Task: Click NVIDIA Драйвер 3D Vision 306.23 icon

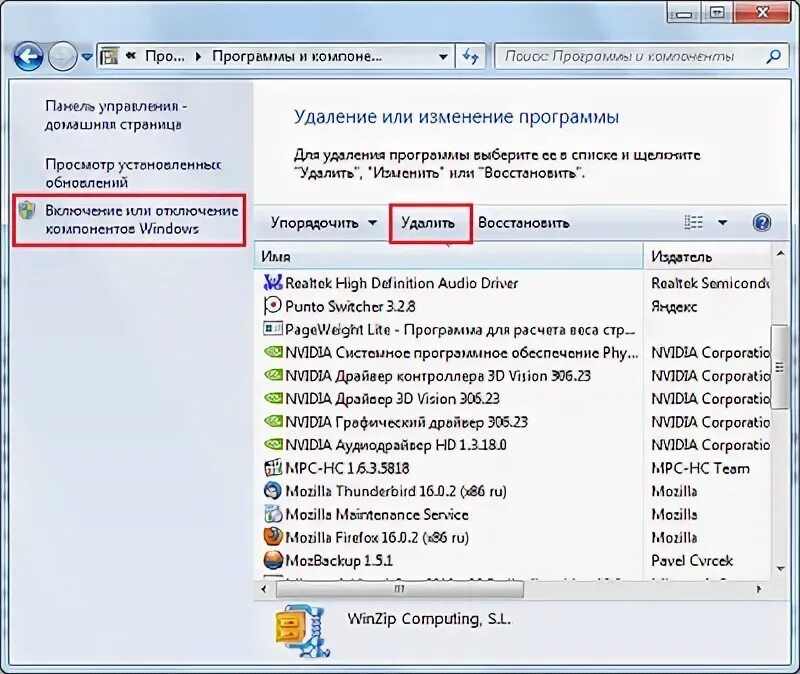Action: click(x=273, y=398)
